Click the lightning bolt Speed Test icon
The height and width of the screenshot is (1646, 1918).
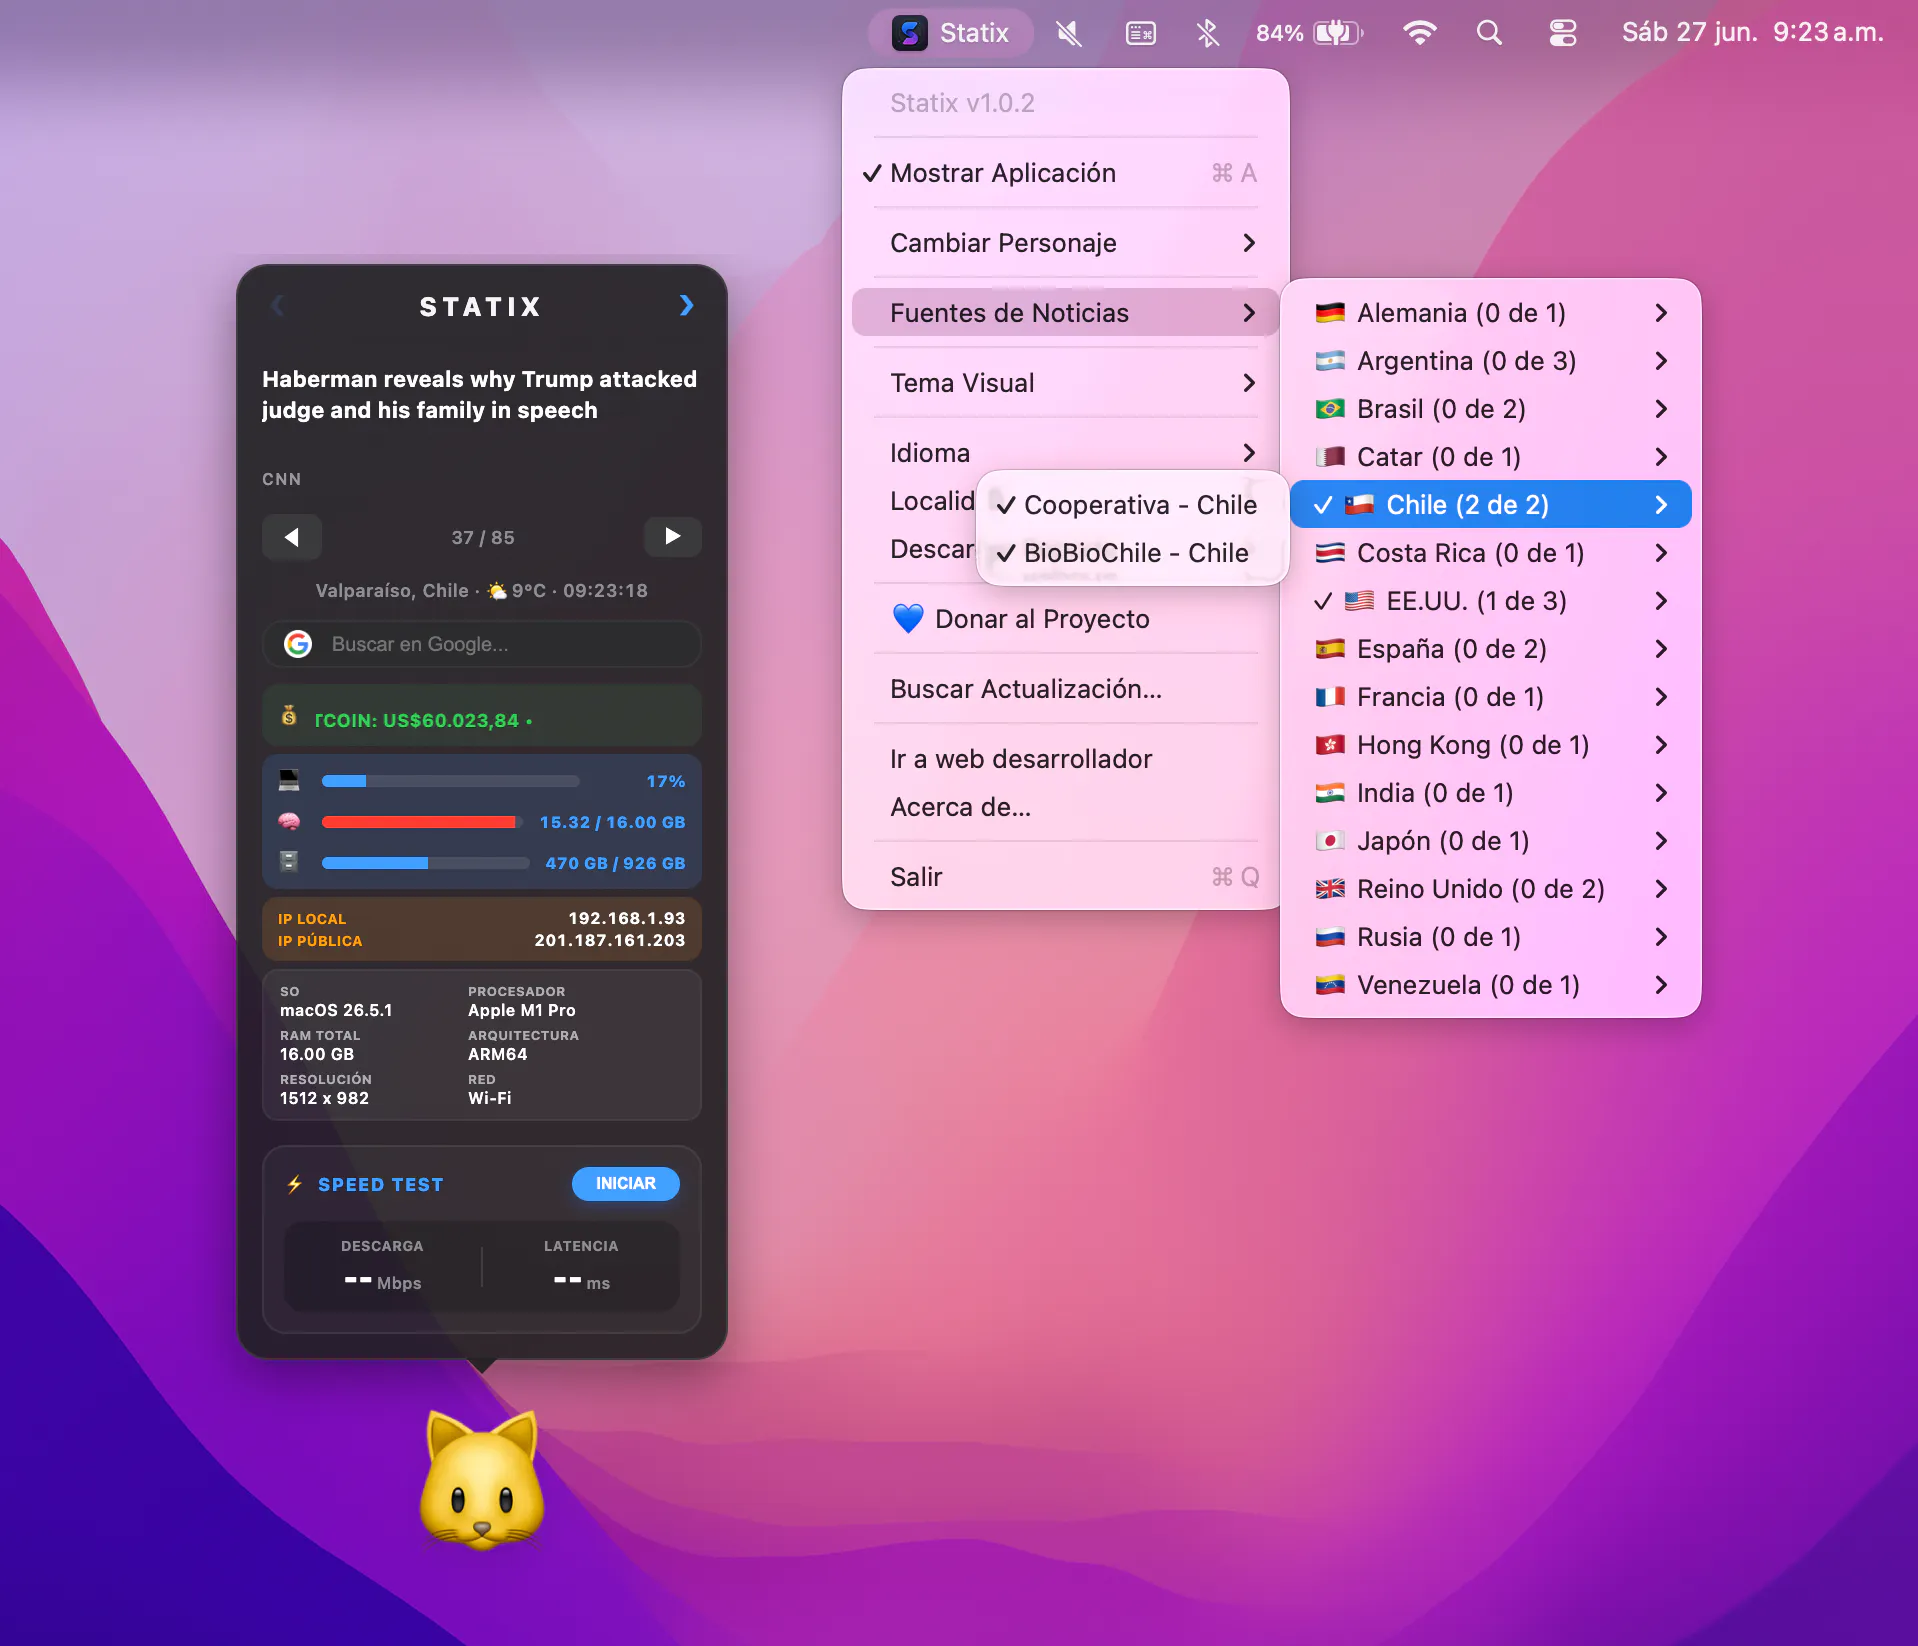pos(295,1184)
